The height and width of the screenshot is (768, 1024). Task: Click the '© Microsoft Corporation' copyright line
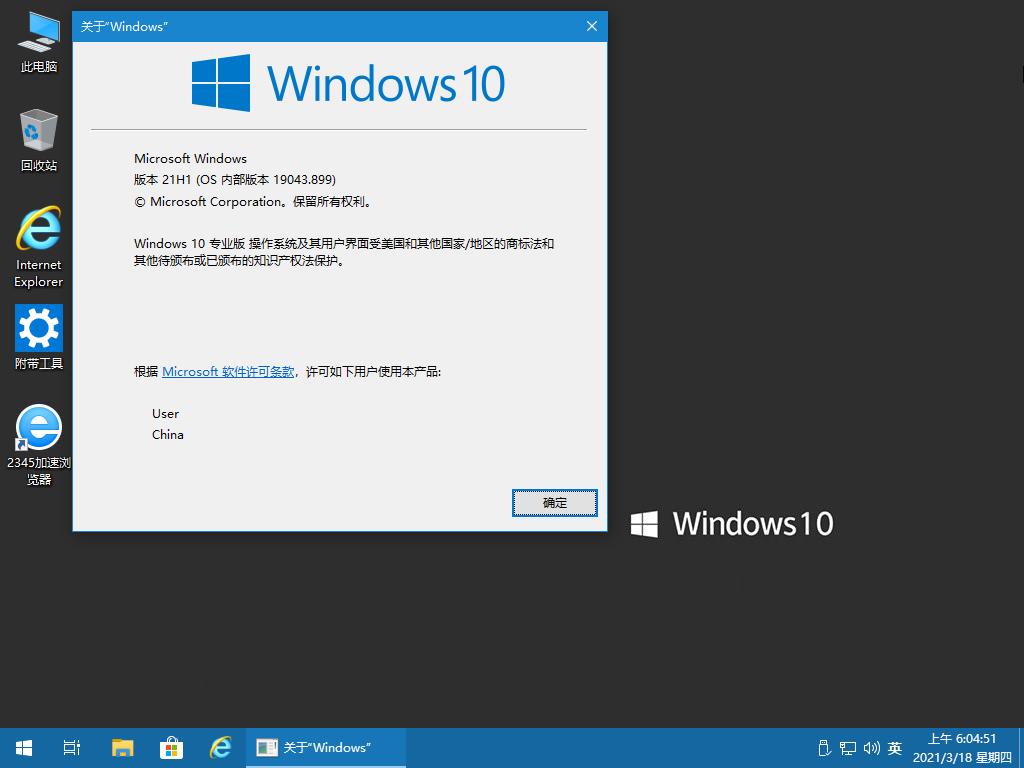(x=253, y=202)
